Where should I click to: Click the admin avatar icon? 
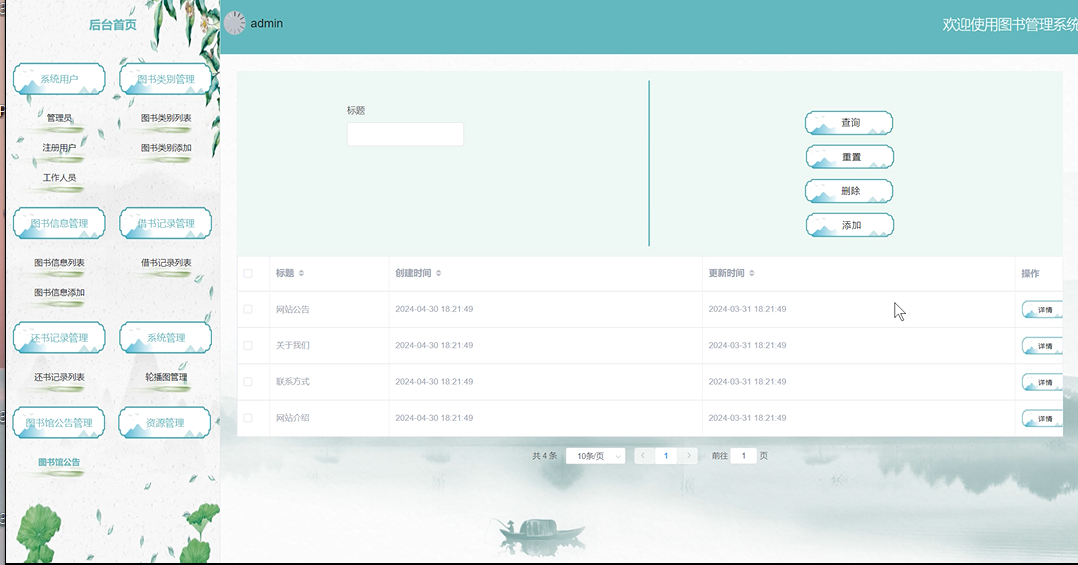234,23
